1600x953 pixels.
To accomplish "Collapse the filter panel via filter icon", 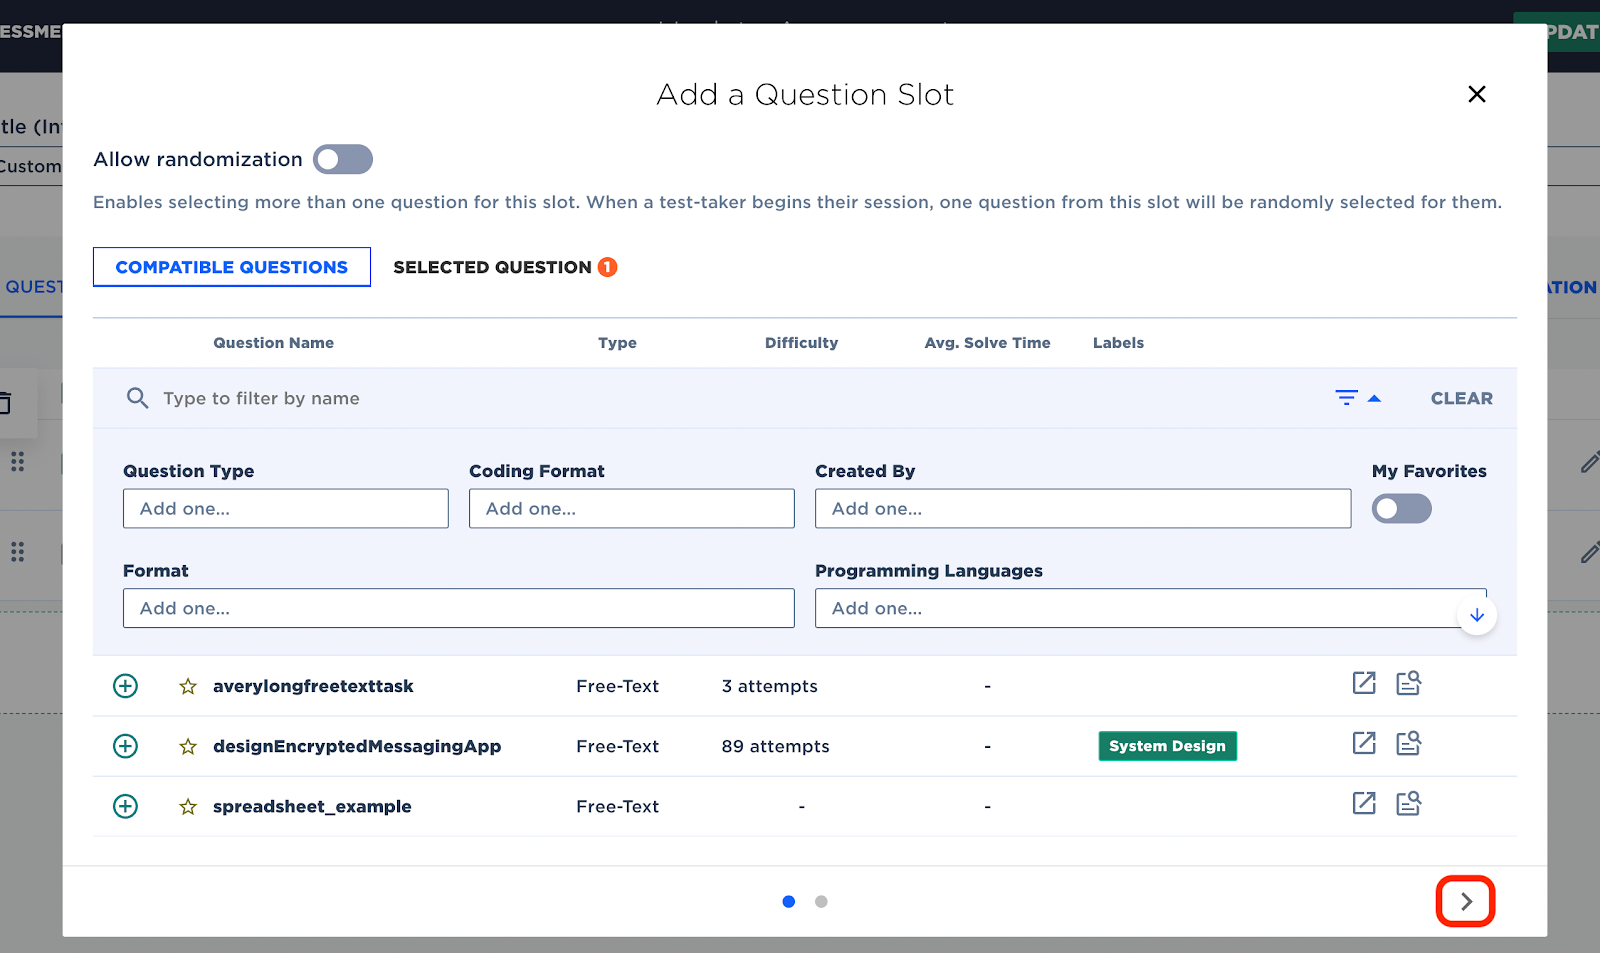I will pos(1358,398).
